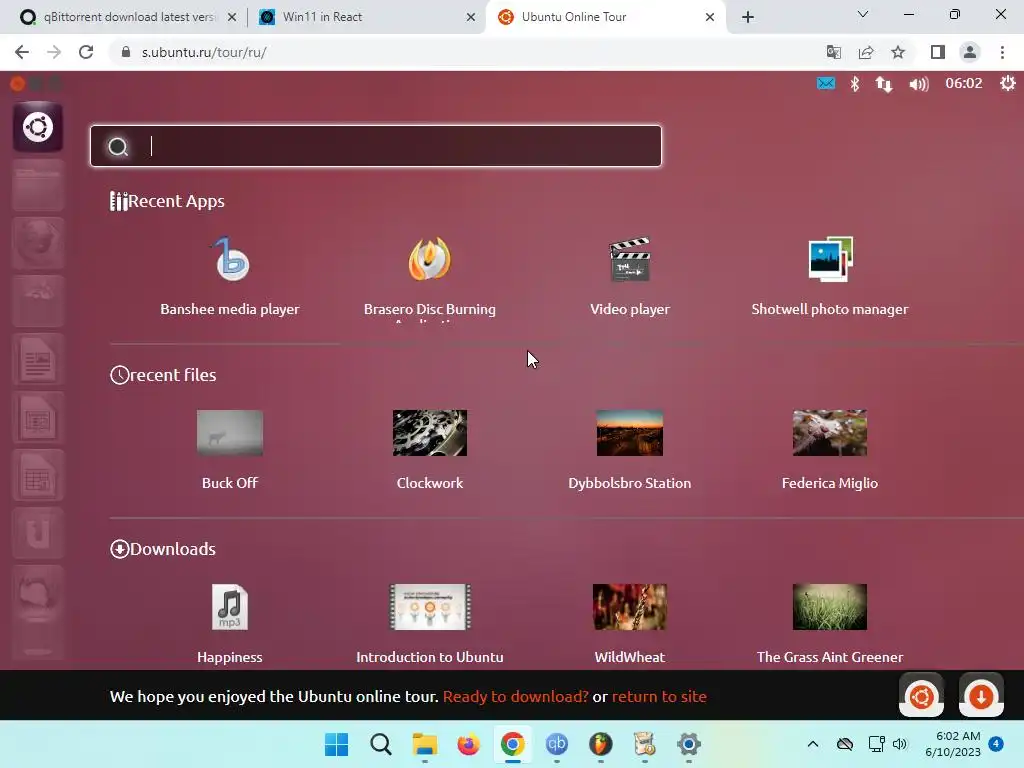Open the Dybbolsbro Station thumbnail
1024x768 pixels.
pos(630,433)
